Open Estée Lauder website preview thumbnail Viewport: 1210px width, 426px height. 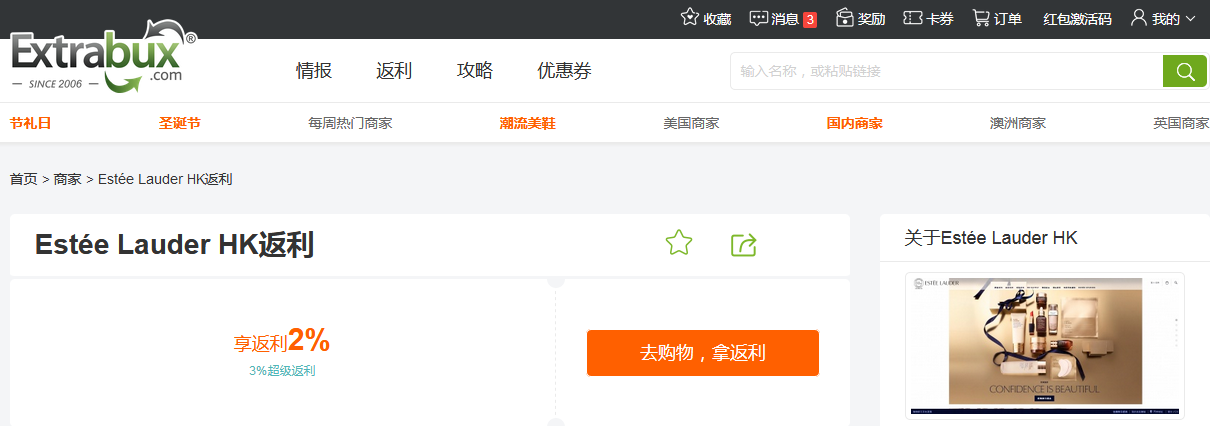1045,345
